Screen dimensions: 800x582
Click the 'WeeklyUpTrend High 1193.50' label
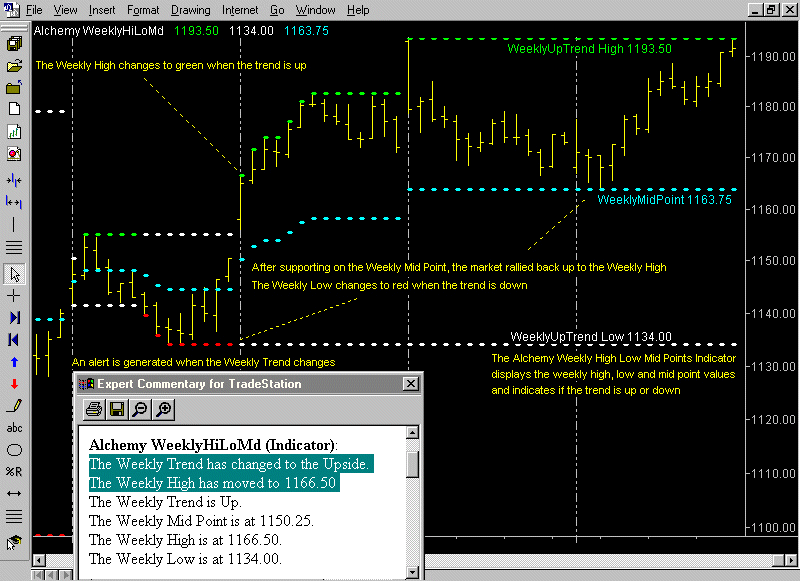tap(589, 49)
